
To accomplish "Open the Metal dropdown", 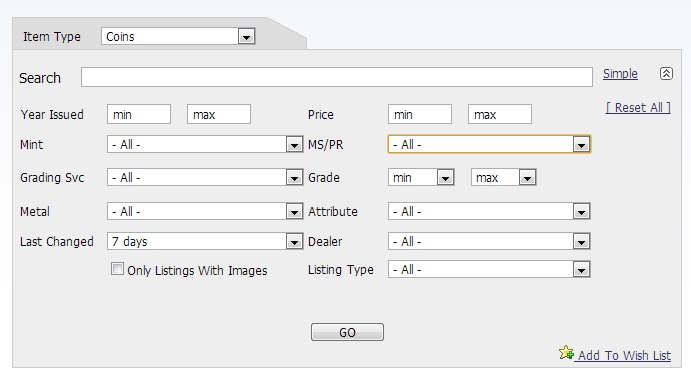I will [x=205, y=211].
